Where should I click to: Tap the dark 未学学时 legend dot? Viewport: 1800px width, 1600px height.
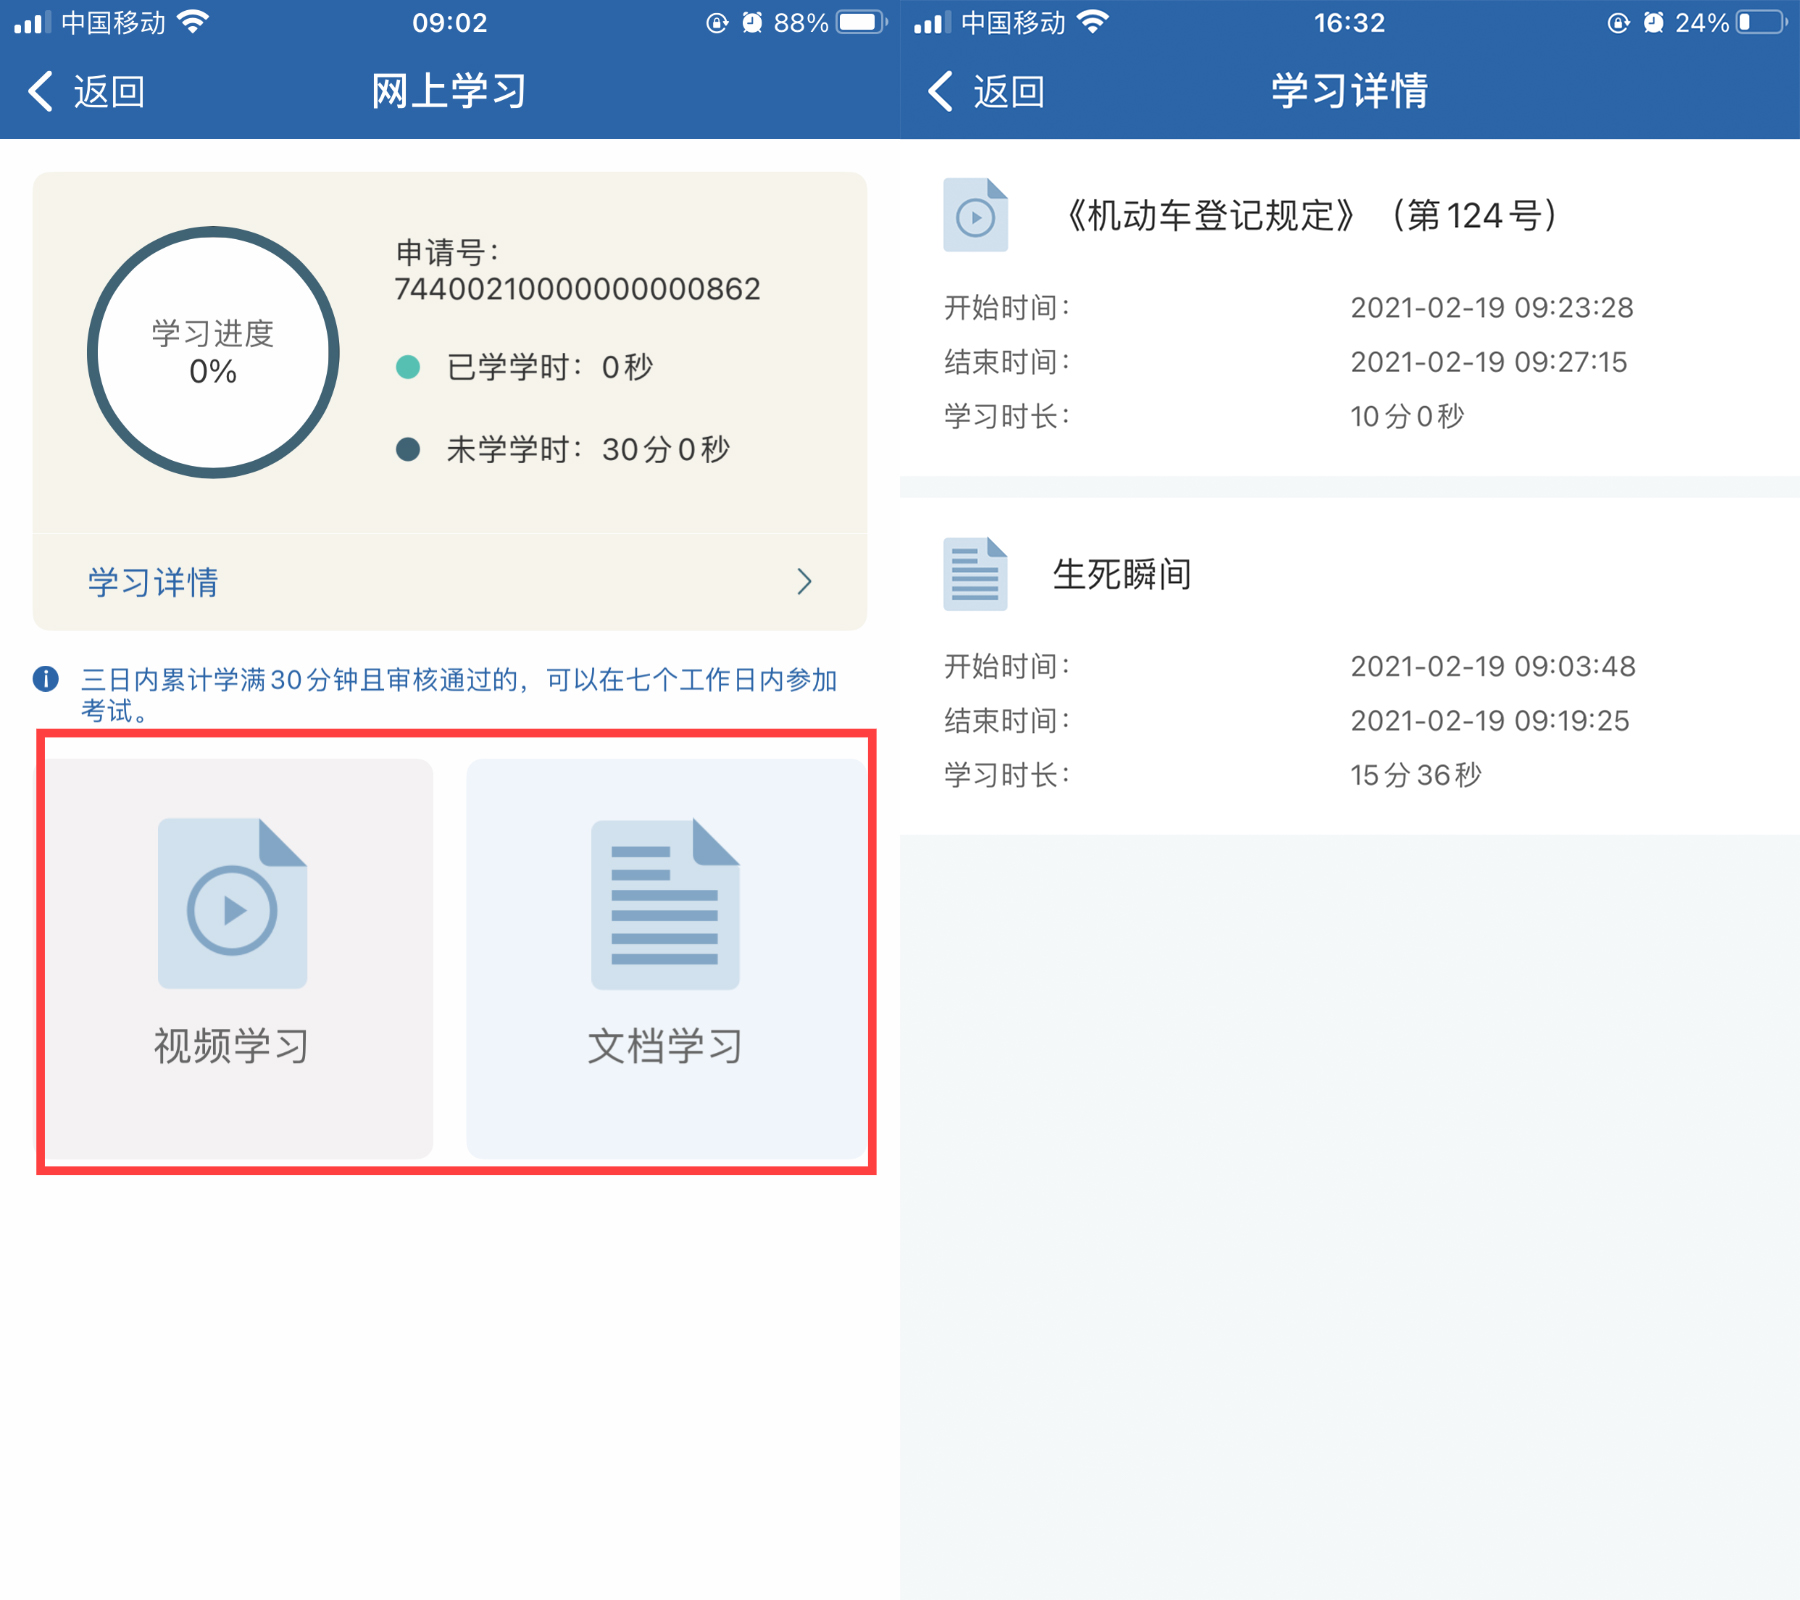click(408, 449)
